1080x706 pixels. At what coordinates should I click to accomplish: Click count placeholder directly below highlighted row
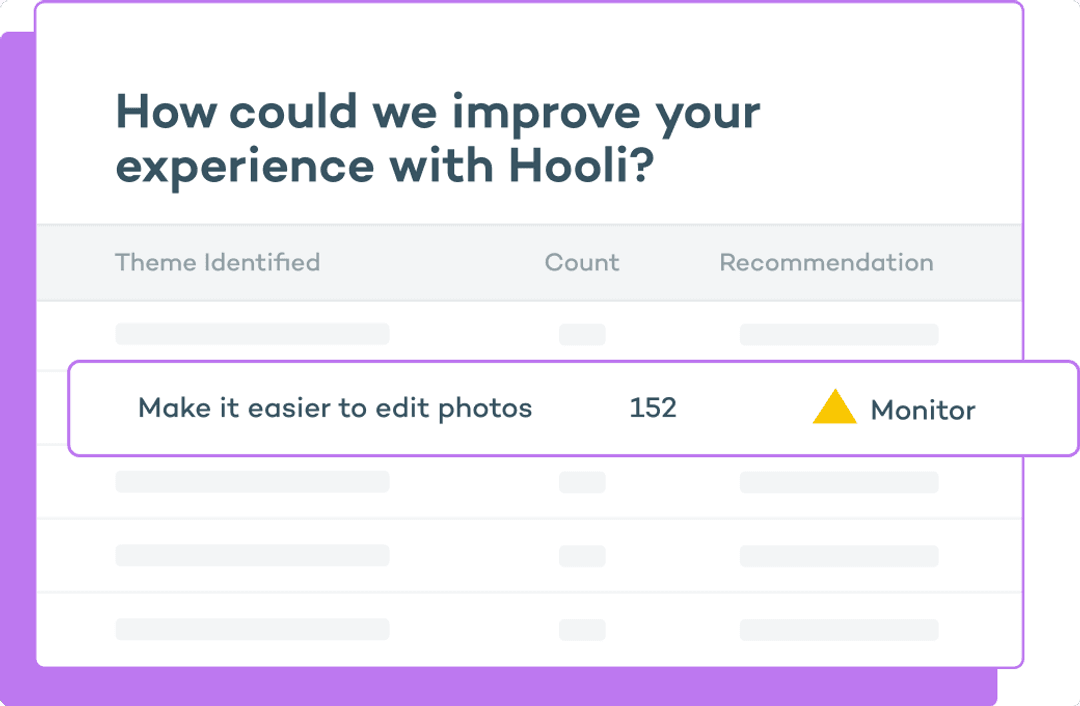582,481
